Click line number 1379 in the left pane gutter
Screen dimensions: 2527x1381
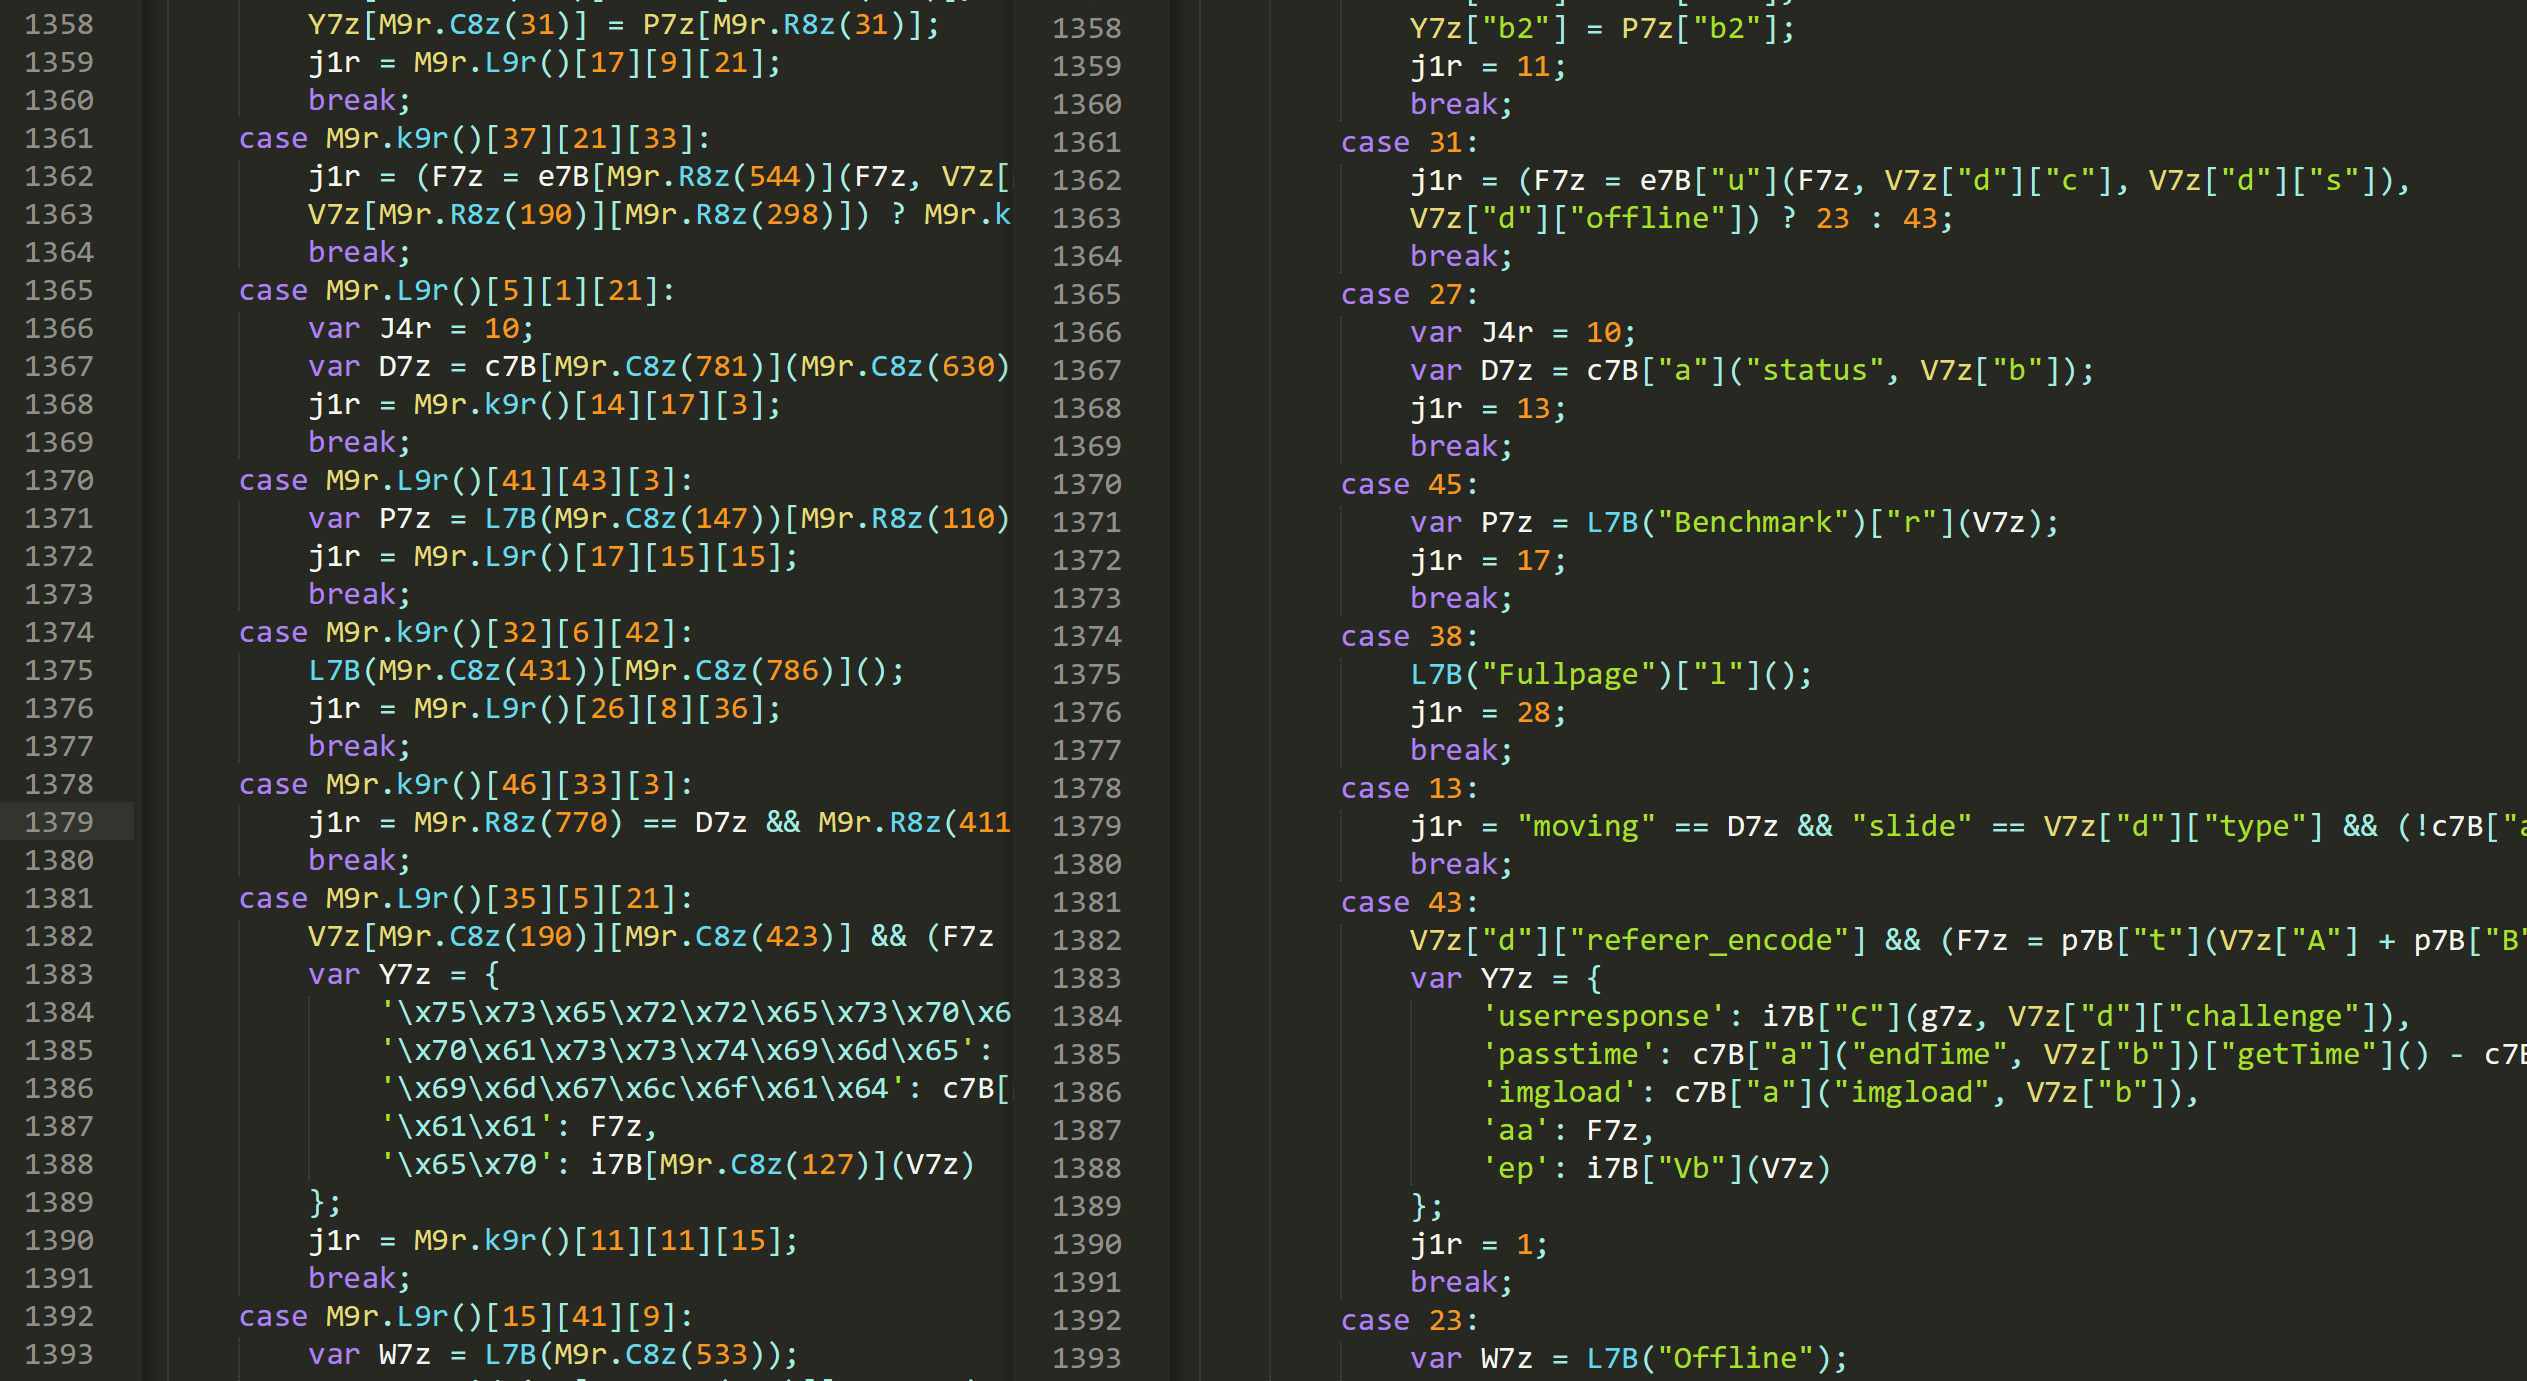click(x=59, y=822)
